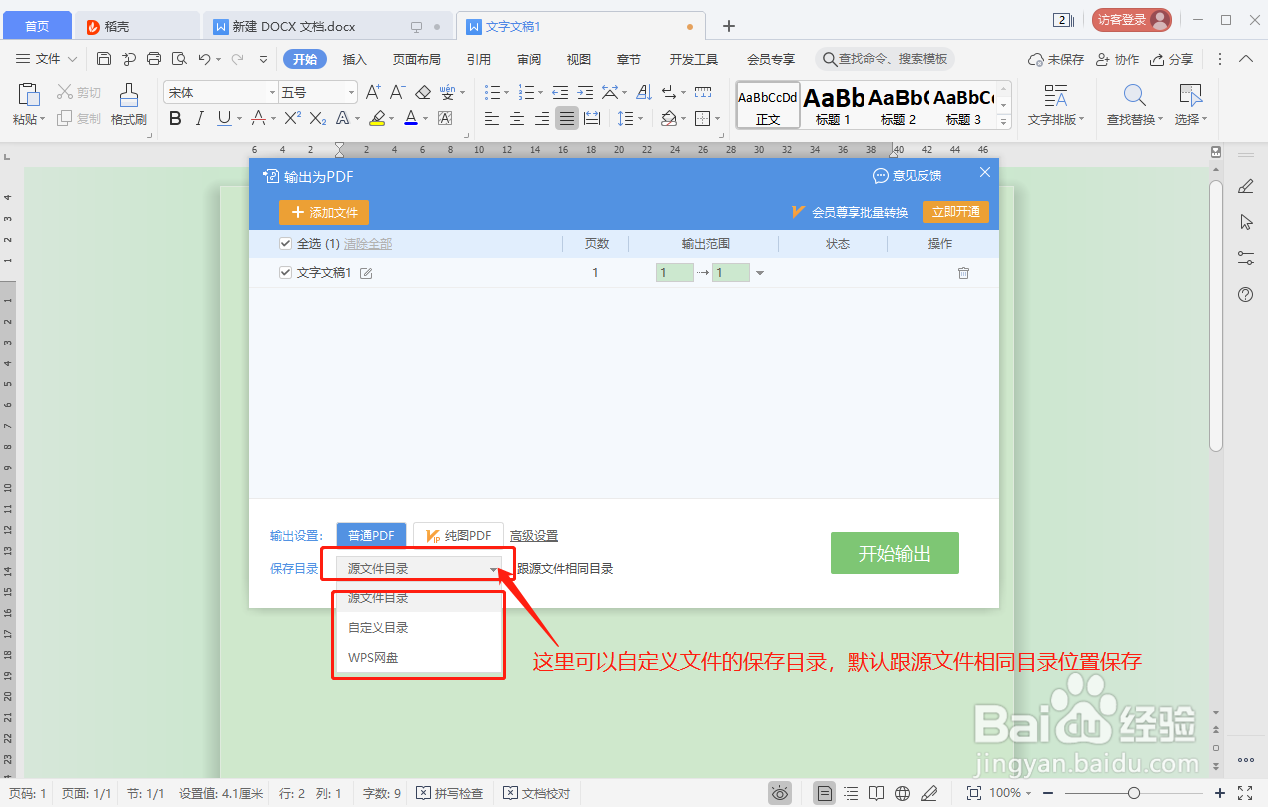This screenshot has width=1268, height=807.
Task: Open the 审阅 ribbon tab
Action: 529,59
